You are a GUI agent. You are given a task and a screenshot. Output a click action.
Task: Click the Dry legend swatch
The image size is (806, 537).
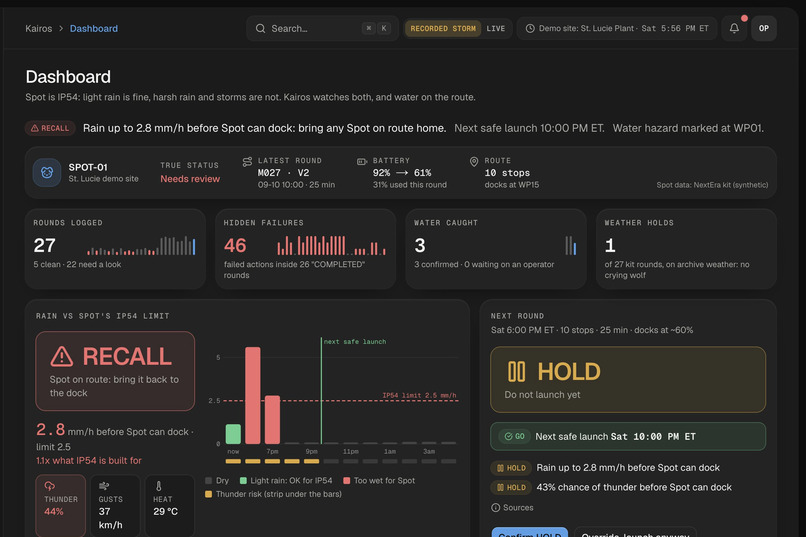coord(209,480)
